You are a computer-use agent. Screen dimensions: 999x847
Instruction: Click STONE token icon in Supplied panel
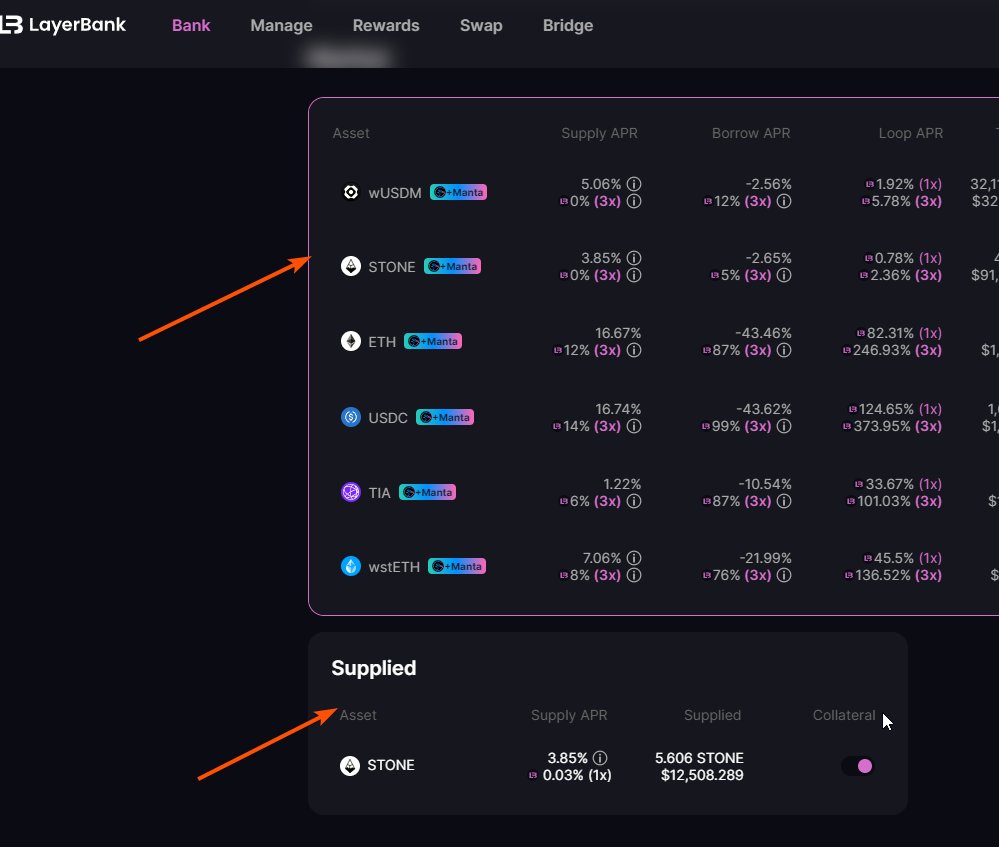point(350,765)
